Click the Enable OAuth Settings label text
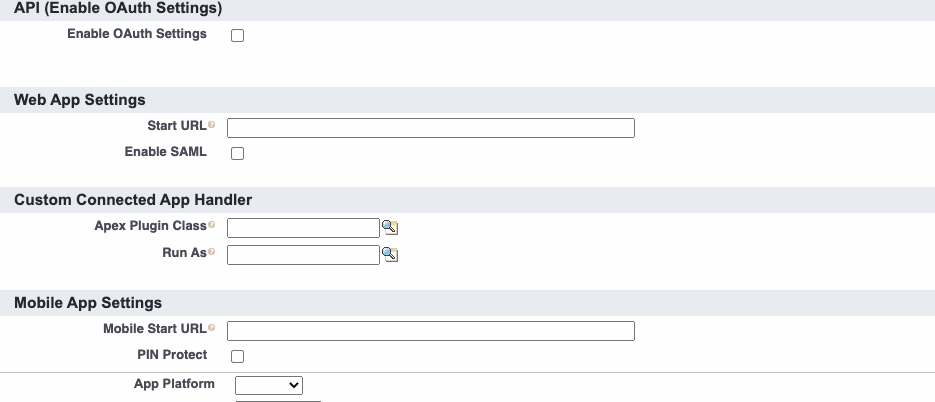This screenshot has height=402, width=935. 137,34
